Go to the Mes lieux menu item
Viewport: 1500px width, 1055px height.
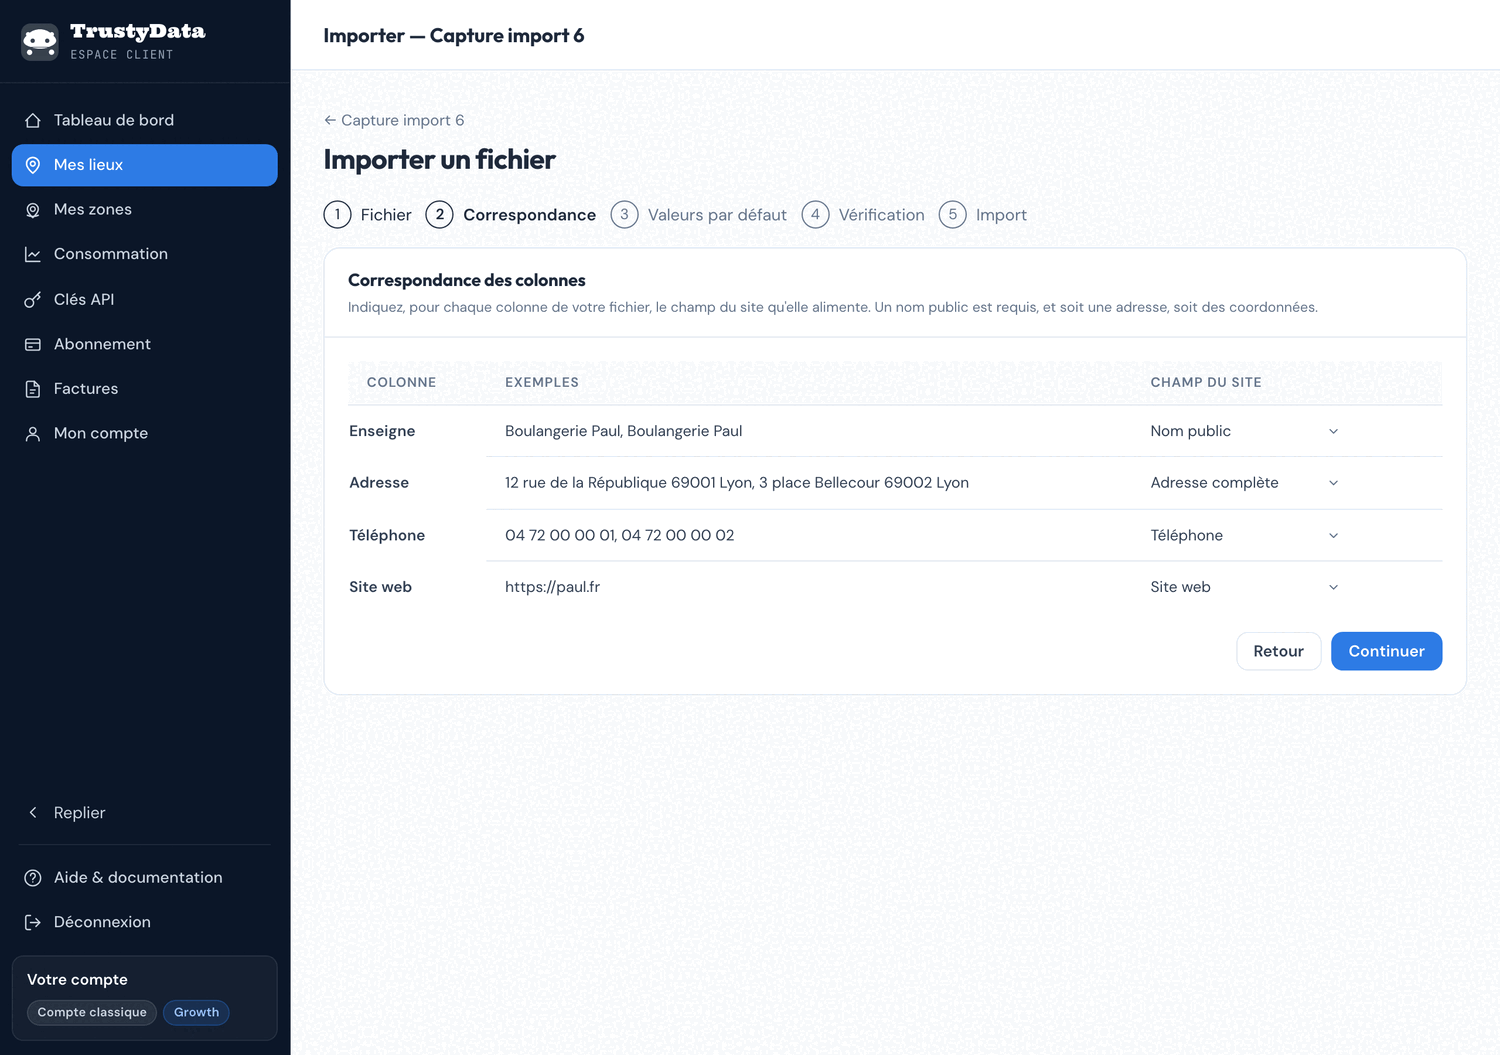(145, 165)
